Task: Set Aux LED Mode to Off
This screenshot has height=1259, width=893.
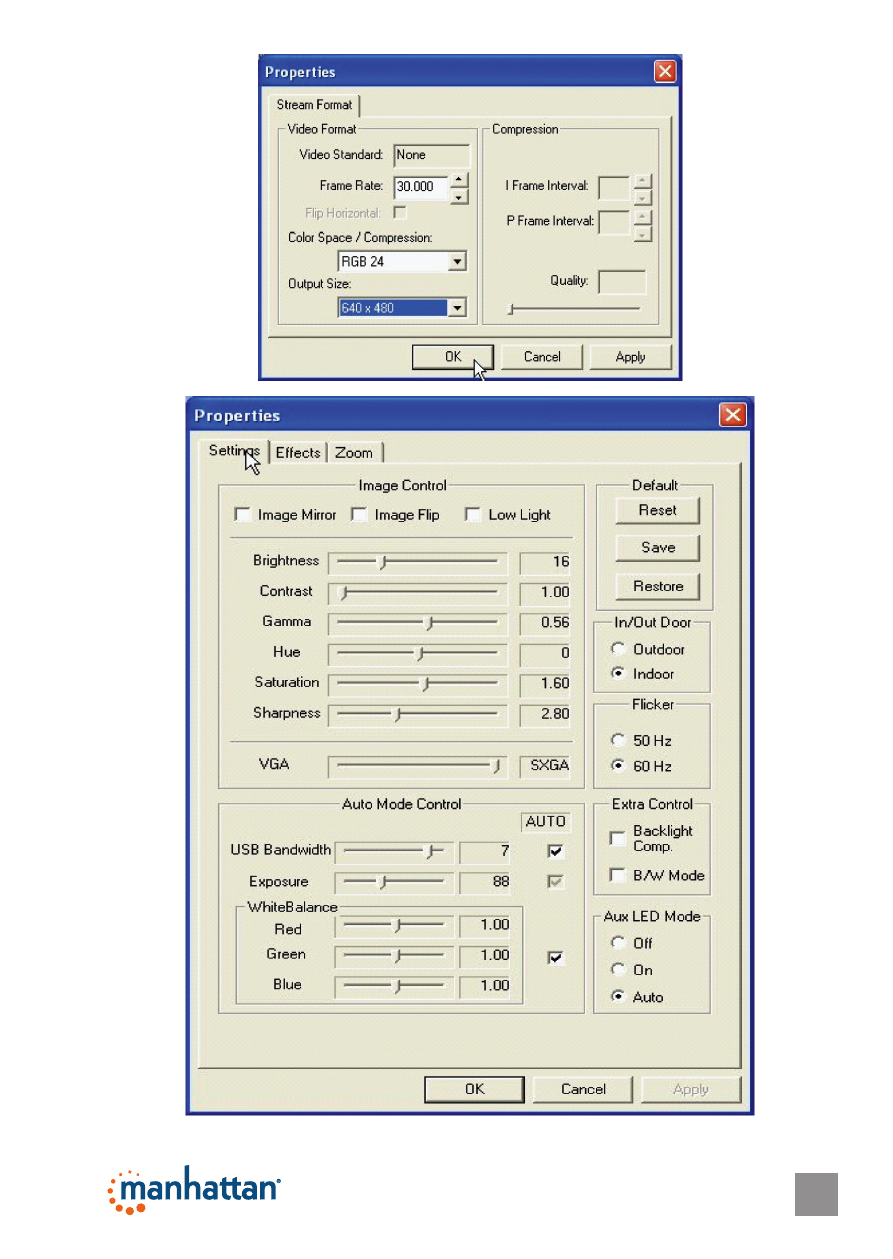Action: [618, 943]
